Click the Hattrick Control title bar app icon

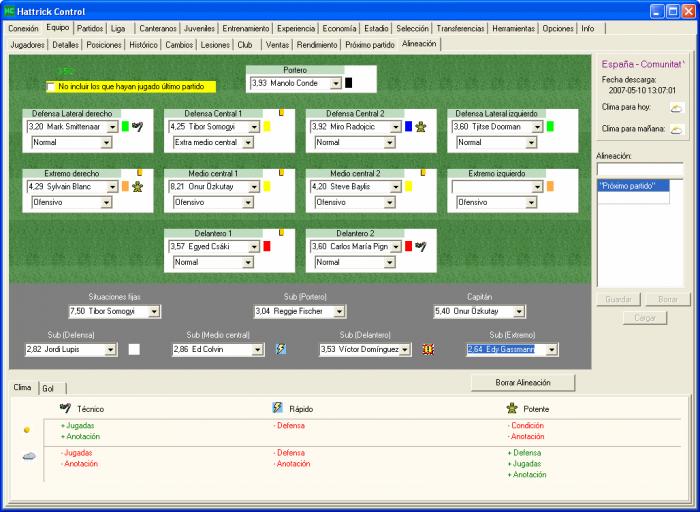click(9, 11)
